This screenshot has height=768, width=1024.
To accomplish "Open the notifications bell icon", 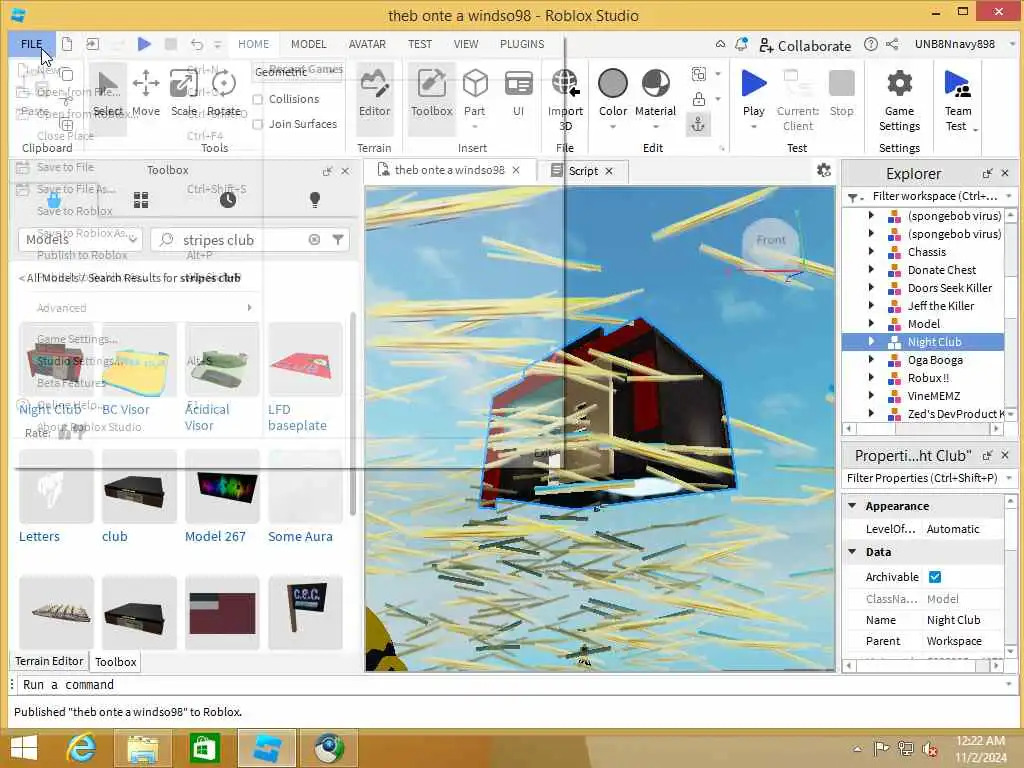I will coord(741,44).
